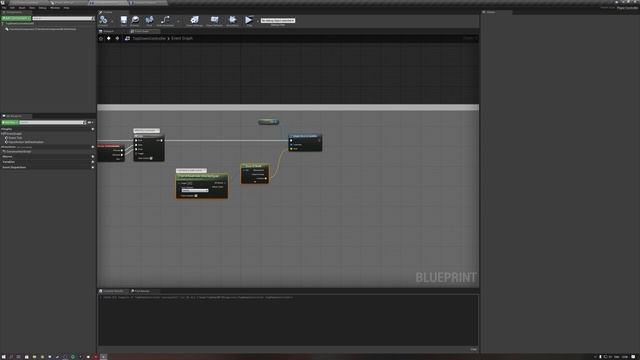
Task: Click the Unreal Engine logo in the title bar
Action: click(2, 2)
